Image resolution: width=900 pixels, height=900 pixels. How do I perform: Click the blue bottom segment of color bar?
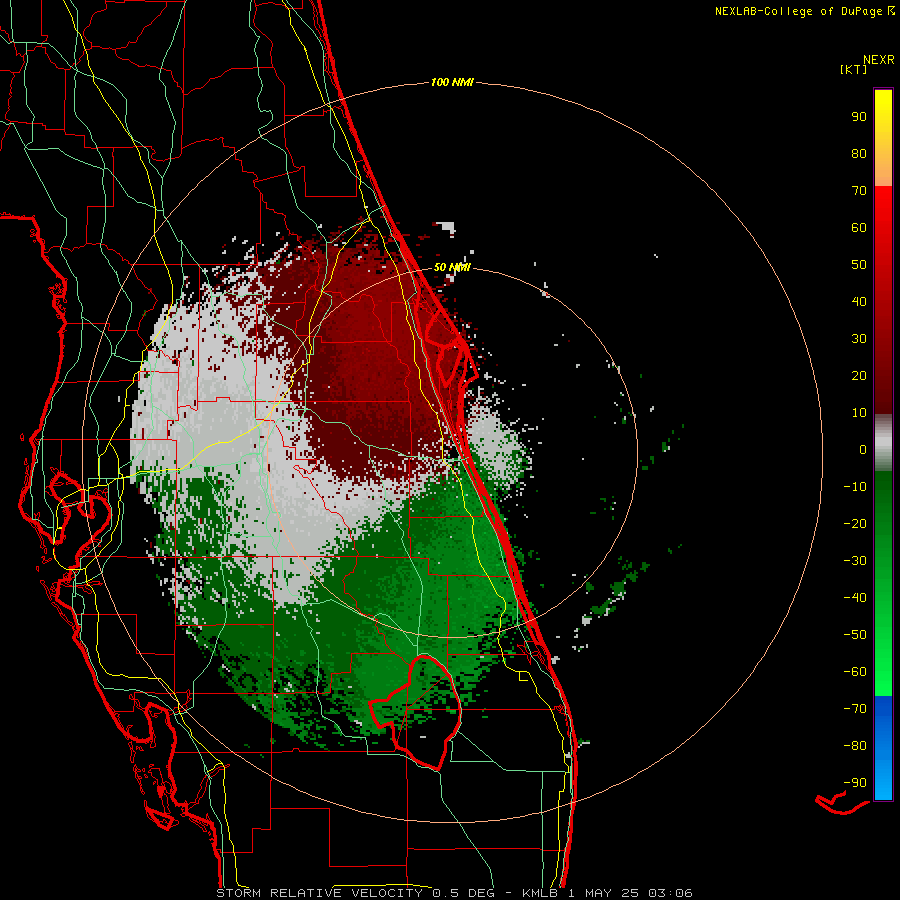(883, 747)
